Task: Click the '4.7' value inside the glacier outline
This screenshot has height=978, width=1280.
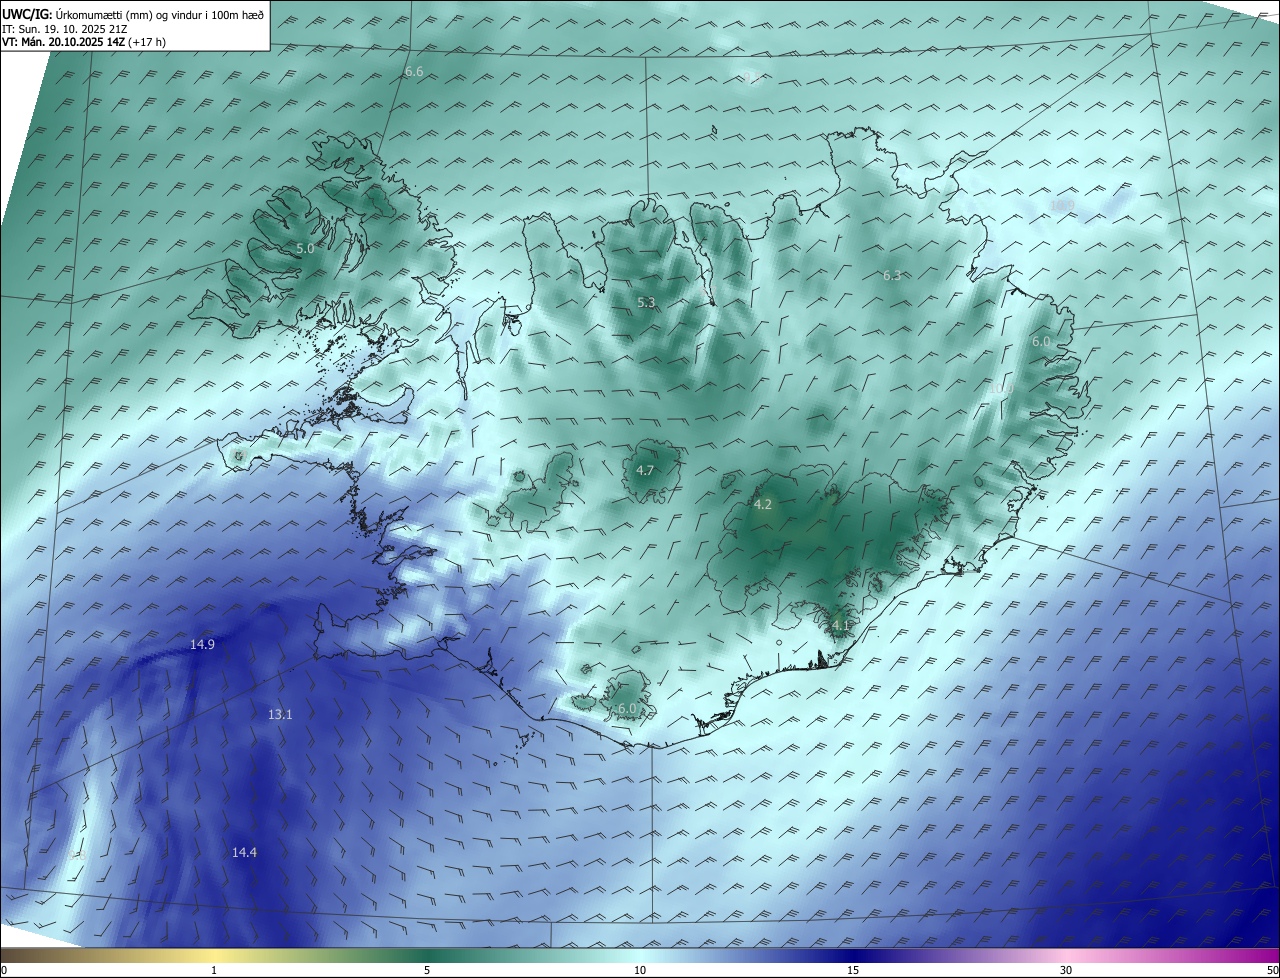Action: click(645, 470)
